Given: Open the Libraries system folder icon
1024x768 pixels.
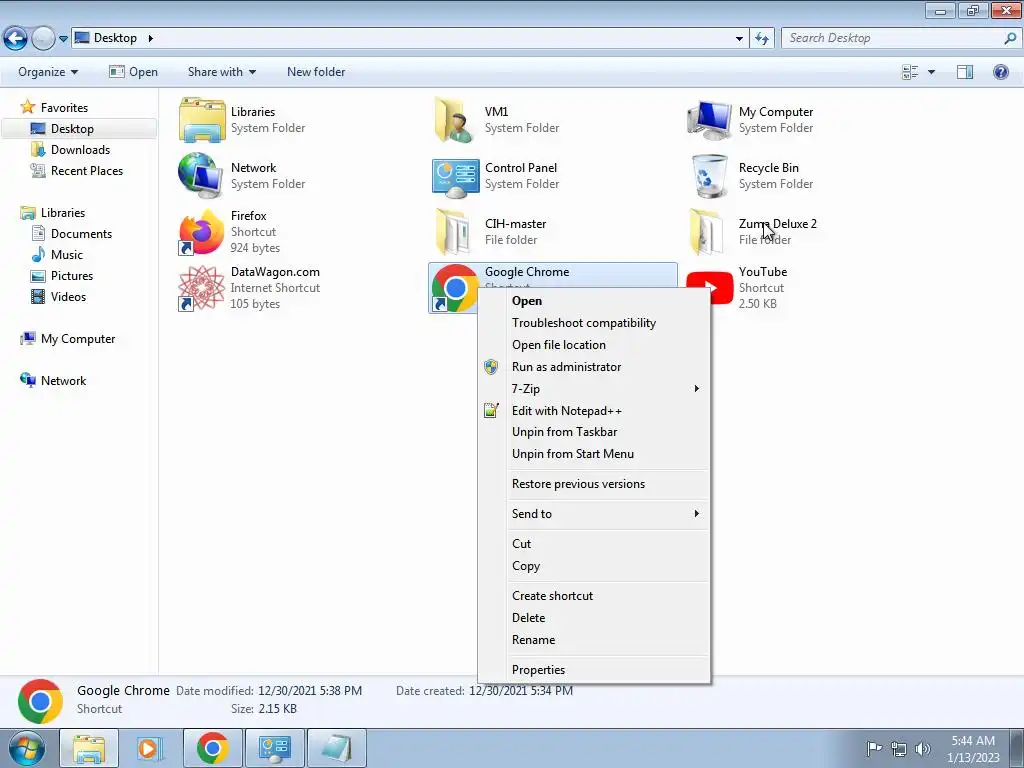Looking at the screenshot, I should 202,120.
